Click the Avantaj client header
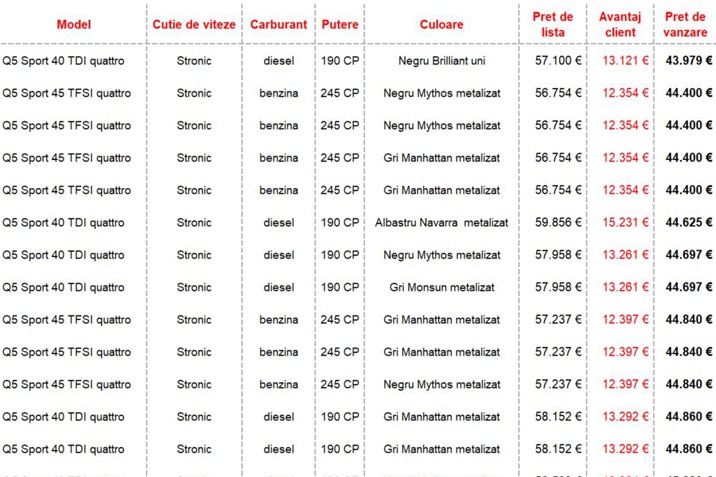The width and height of the screenshot is (716, 477). pyautogui.click(x=620, y=25)
